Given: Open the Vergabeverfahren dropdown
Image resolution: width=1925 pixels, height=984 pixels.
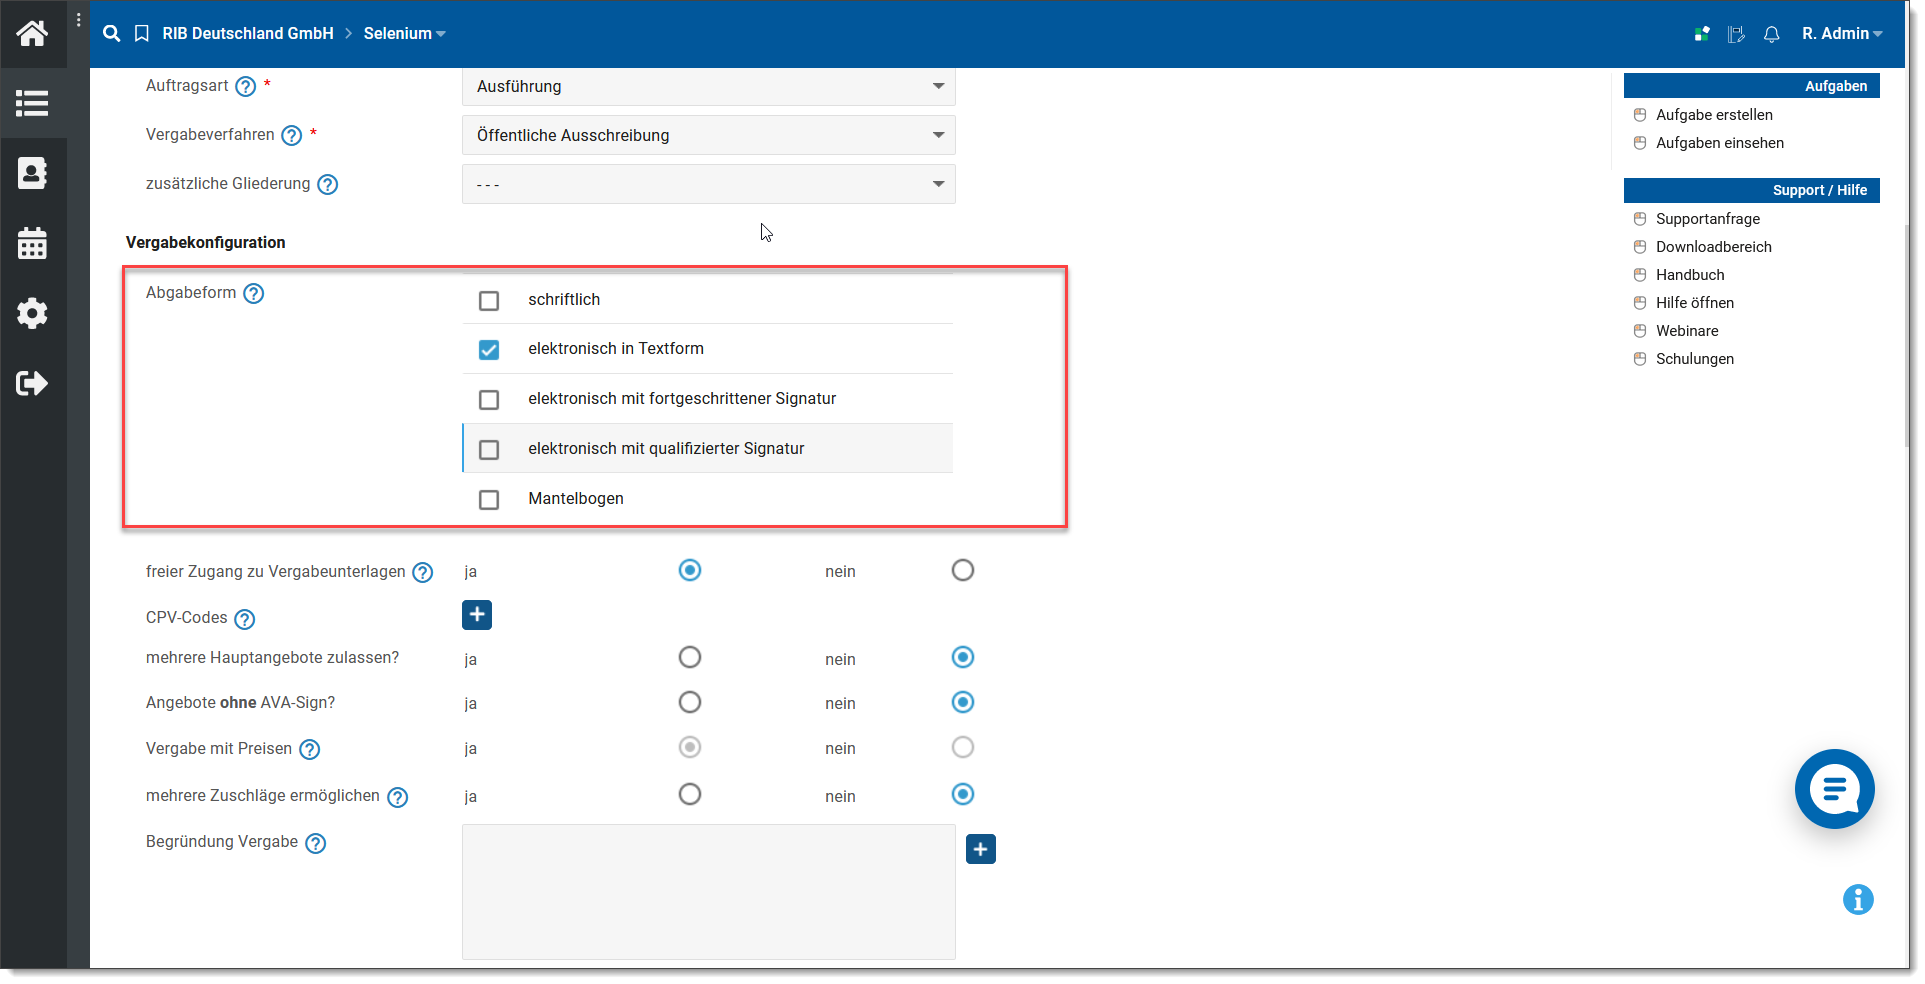Looking at the screenshot, I should pos(709,135).
